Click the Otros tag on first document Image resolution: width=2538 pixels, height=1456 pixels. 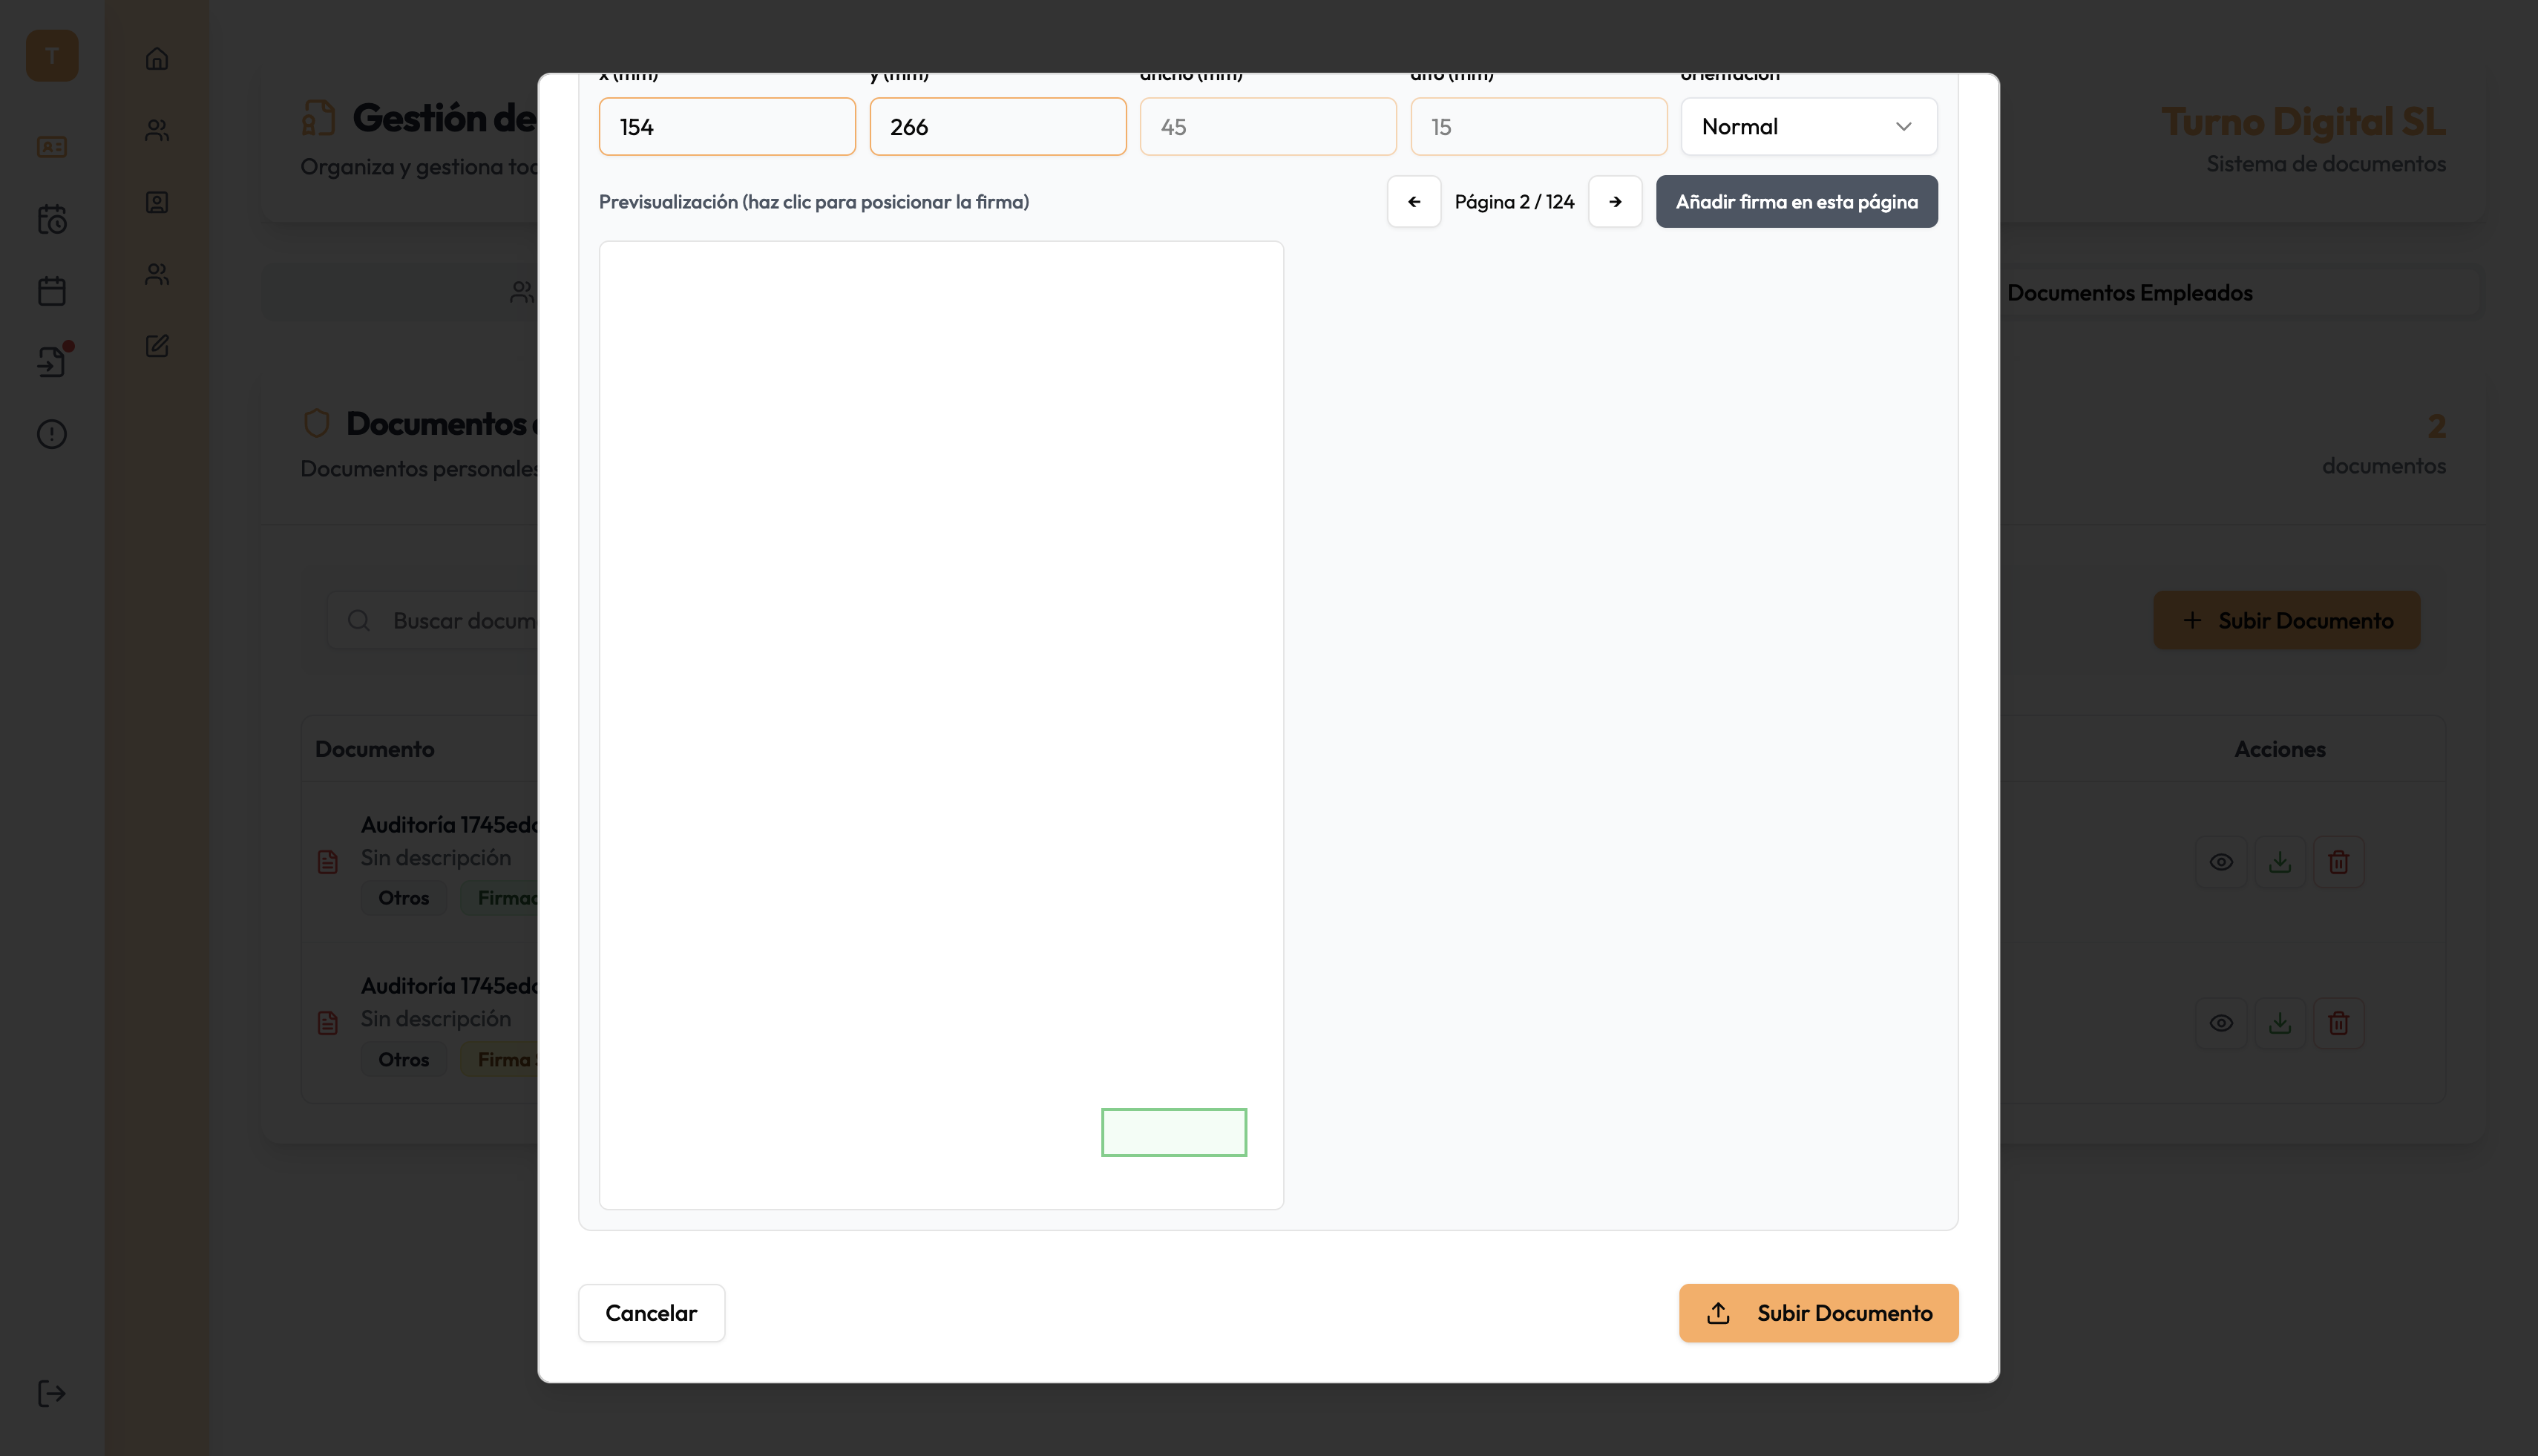coord(404,898)
